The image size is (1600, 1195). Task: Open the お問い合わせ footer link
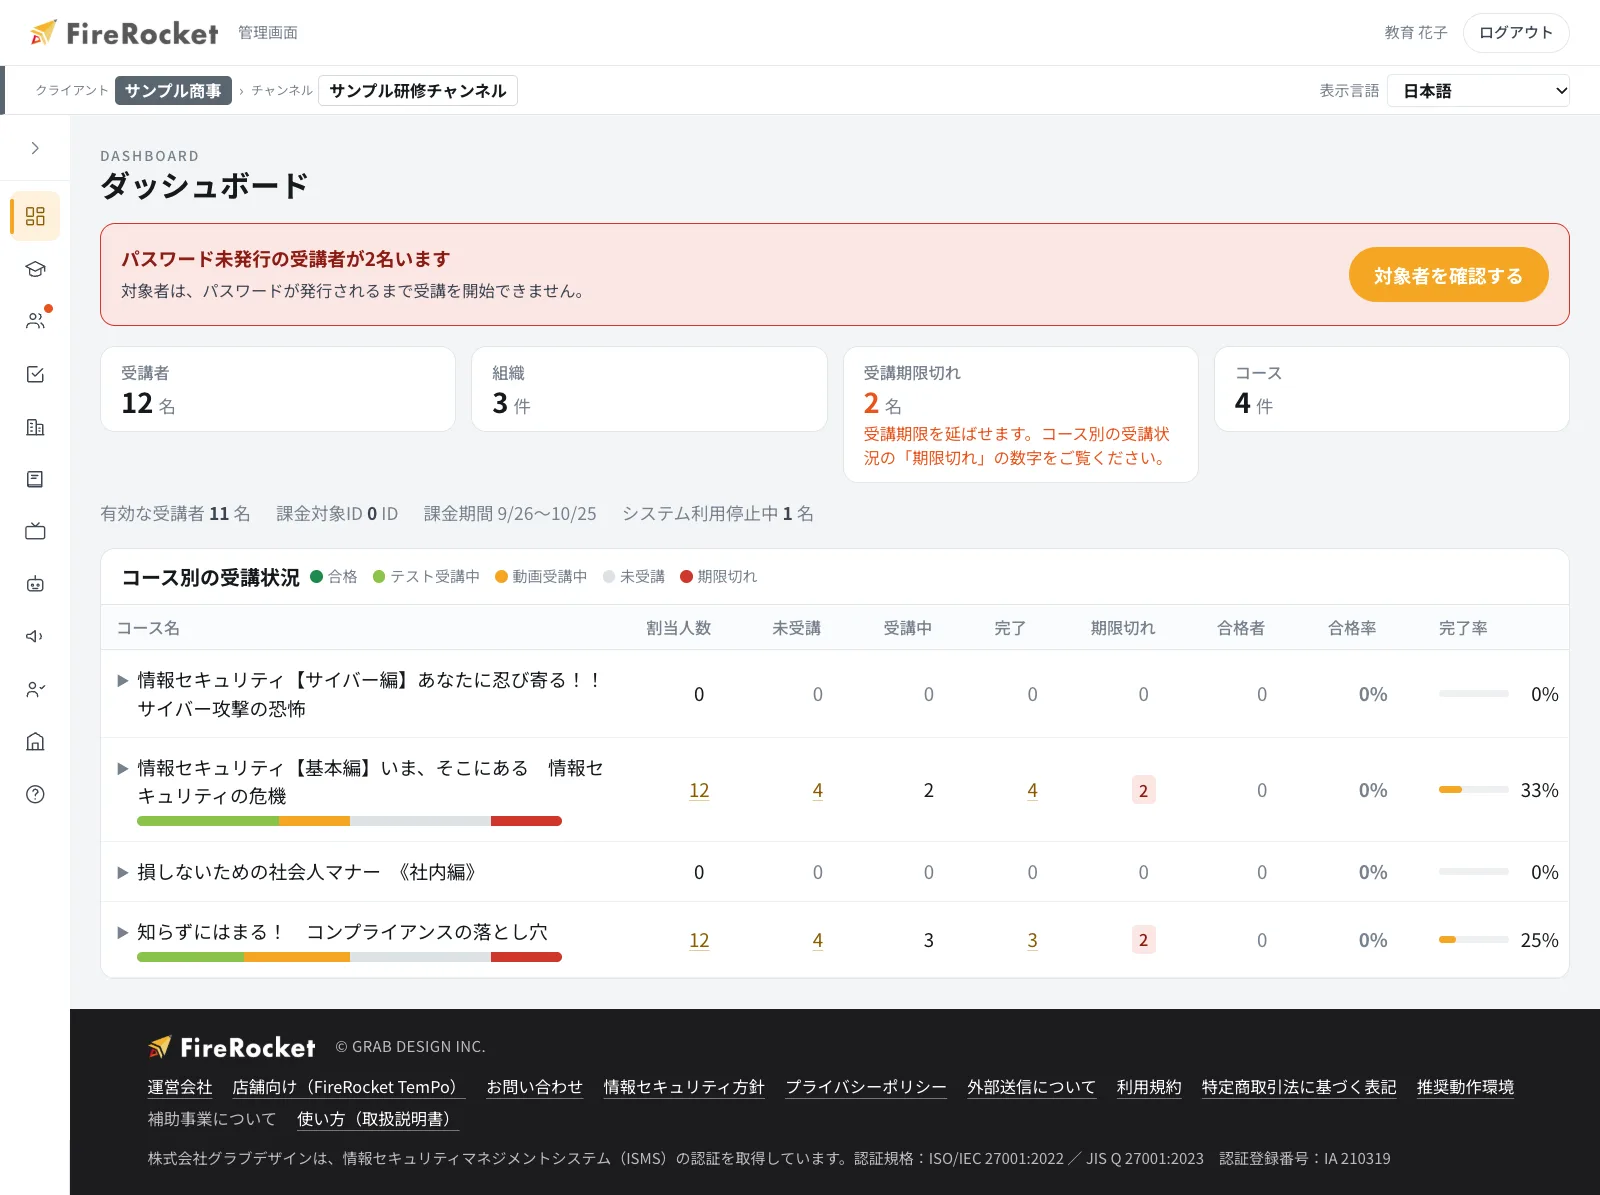click(x=534, y=1087)
